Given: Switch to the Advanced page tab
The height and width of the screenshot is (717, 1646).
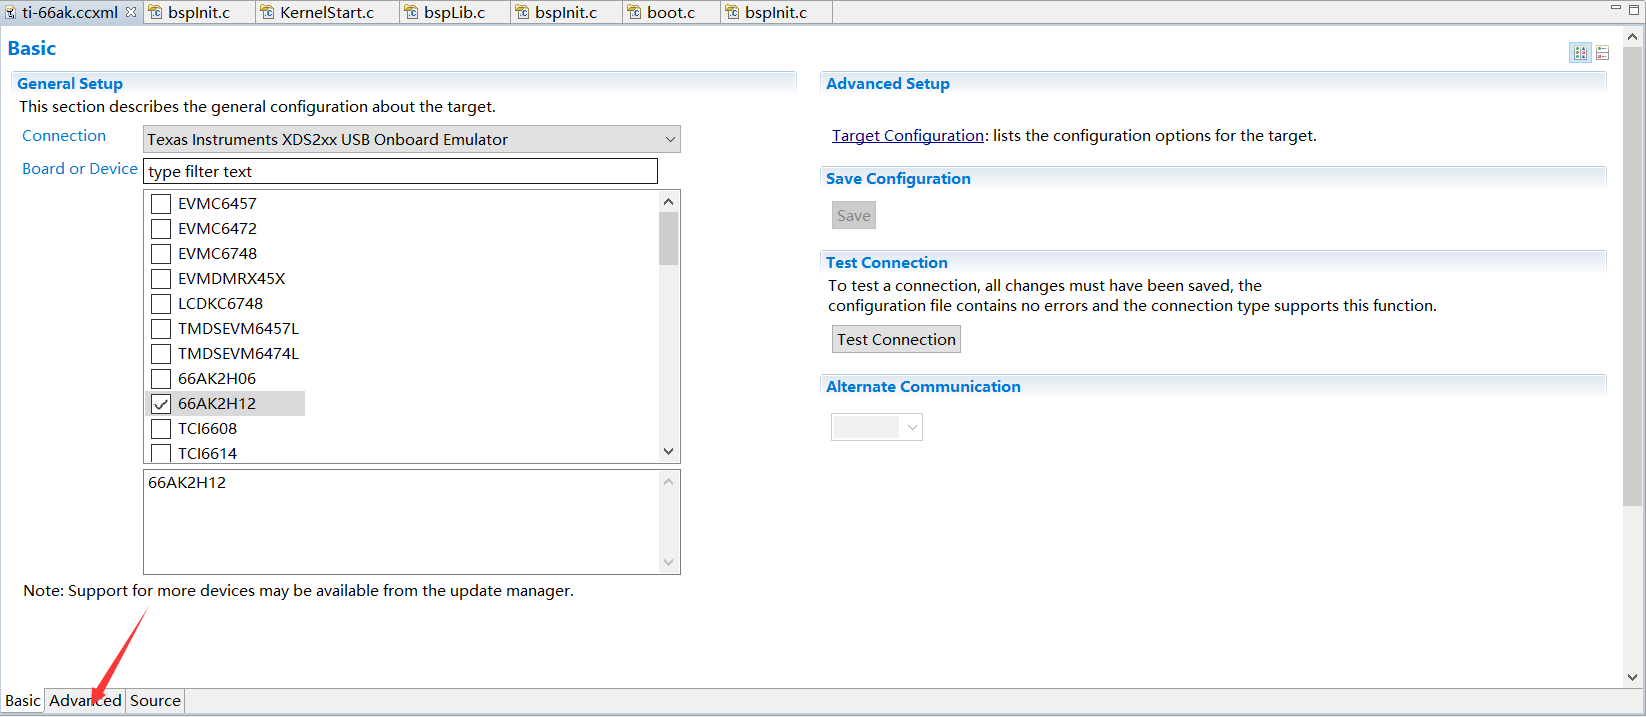Looking at the screenshot, I should (85, 700).
